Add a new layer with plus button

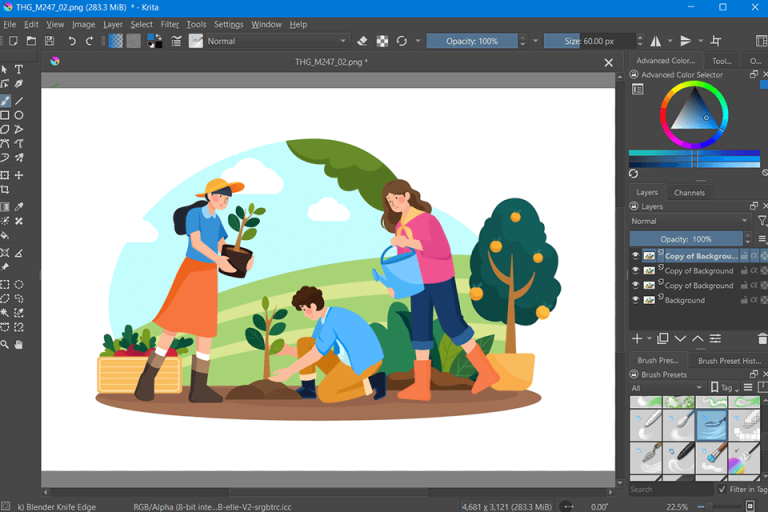coord(637,339)
